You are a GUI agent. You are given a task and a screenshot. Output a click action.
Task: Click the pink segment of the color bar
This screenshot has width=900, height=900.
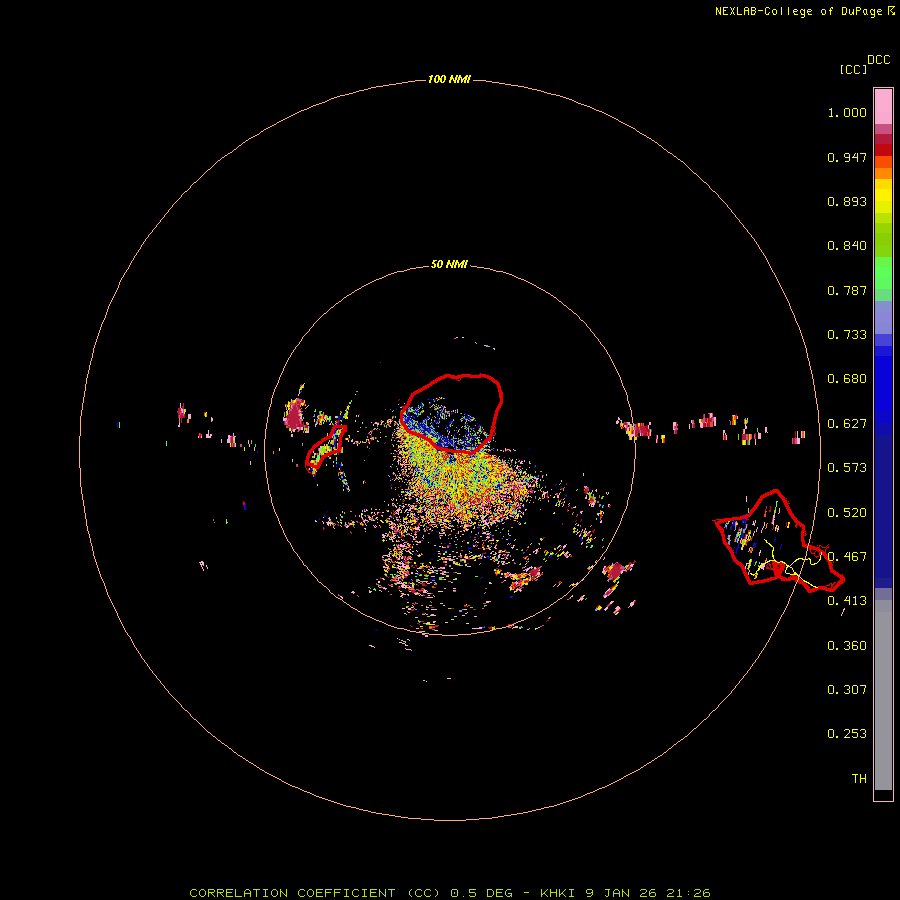click(x=883, y=107)
